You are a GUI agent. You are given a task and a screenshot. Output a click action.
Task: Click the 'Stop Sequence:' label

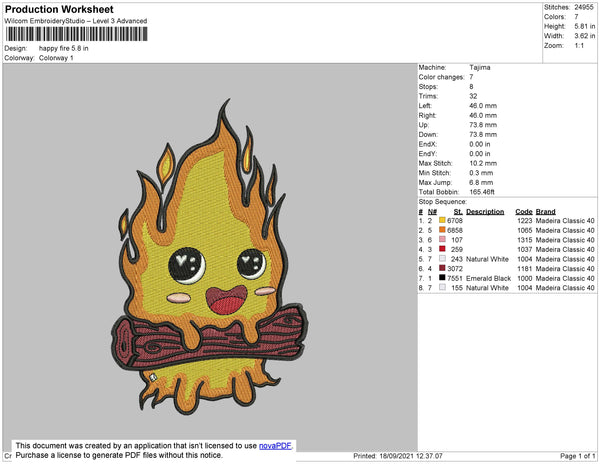tap(443, 202)
